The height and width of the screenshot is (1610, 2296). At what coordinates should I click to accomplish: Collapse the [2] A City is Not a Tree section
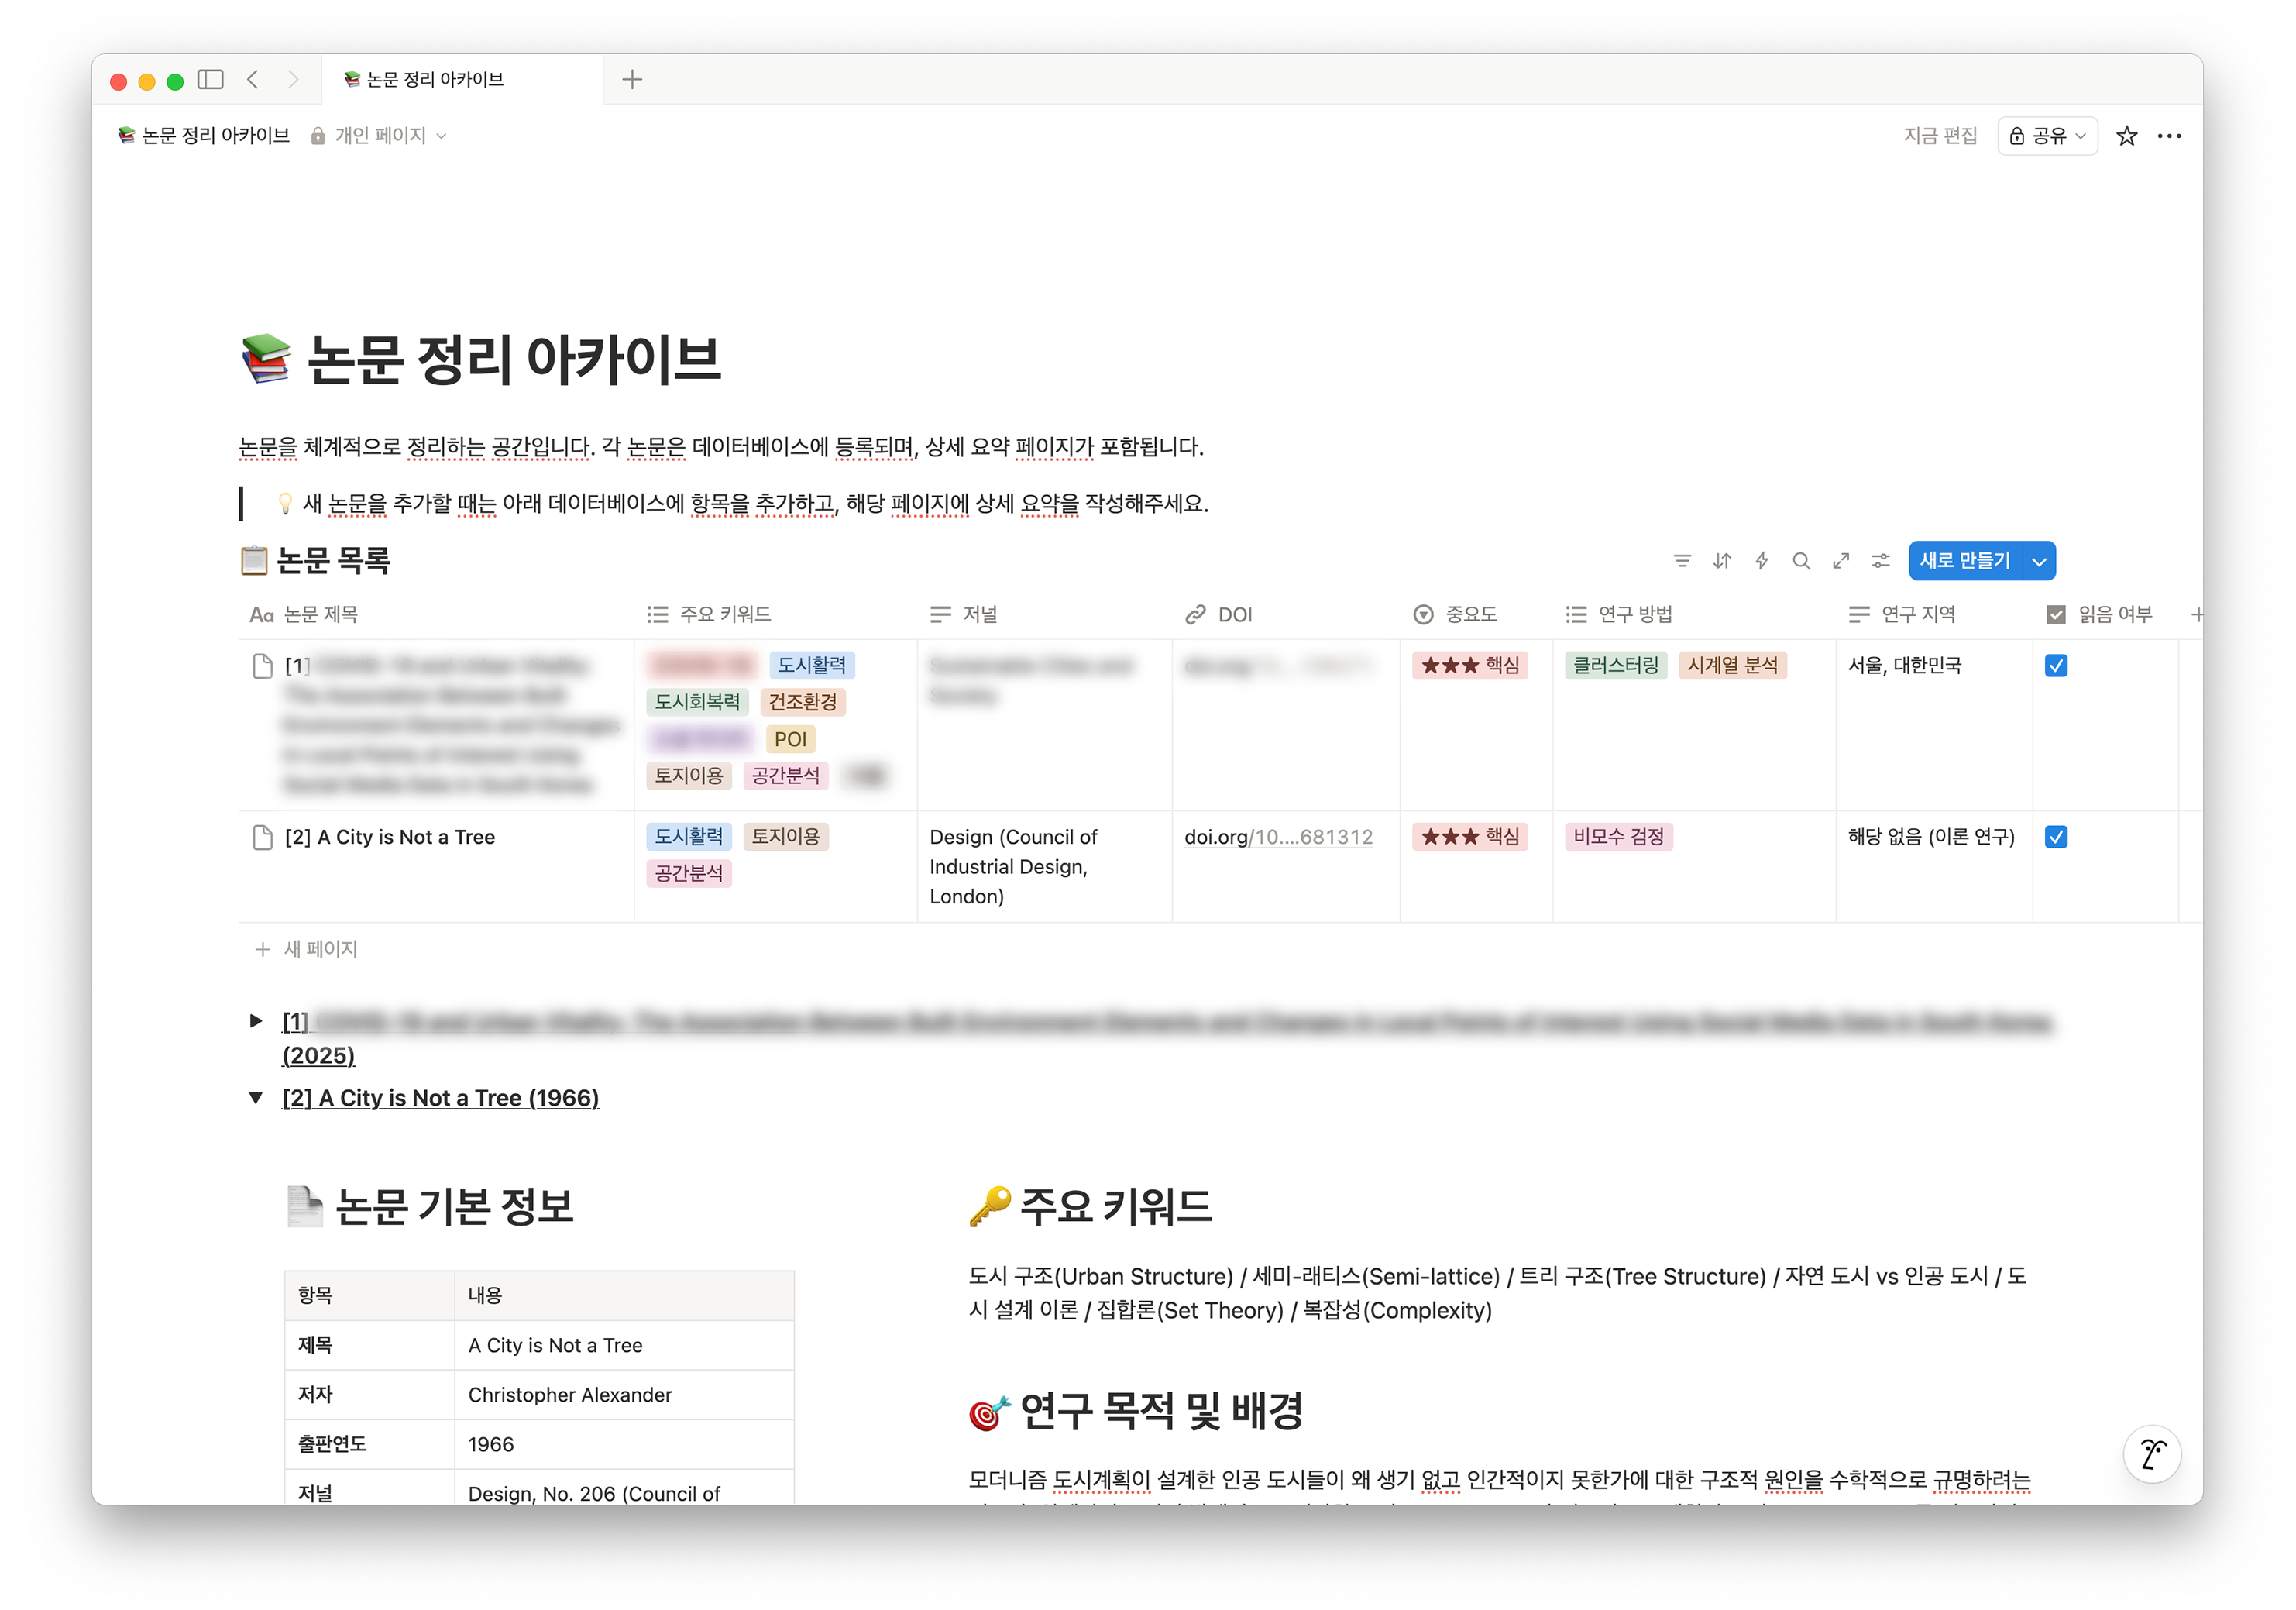pyautogui.click(x=255, y=1097)
